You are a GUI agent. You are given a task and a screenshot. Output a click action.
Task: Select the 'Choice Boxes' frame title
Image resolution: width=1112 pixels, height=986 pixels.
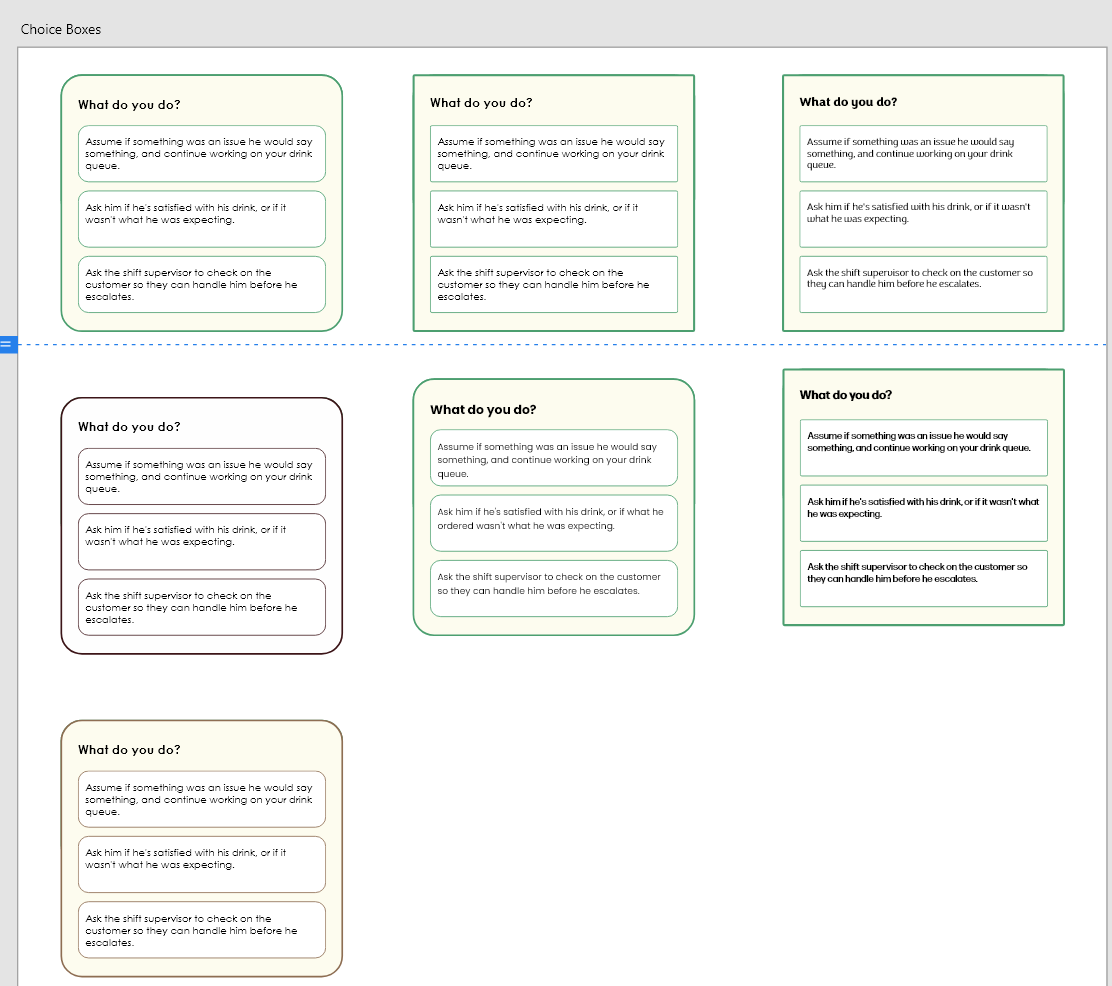(61, 29)
